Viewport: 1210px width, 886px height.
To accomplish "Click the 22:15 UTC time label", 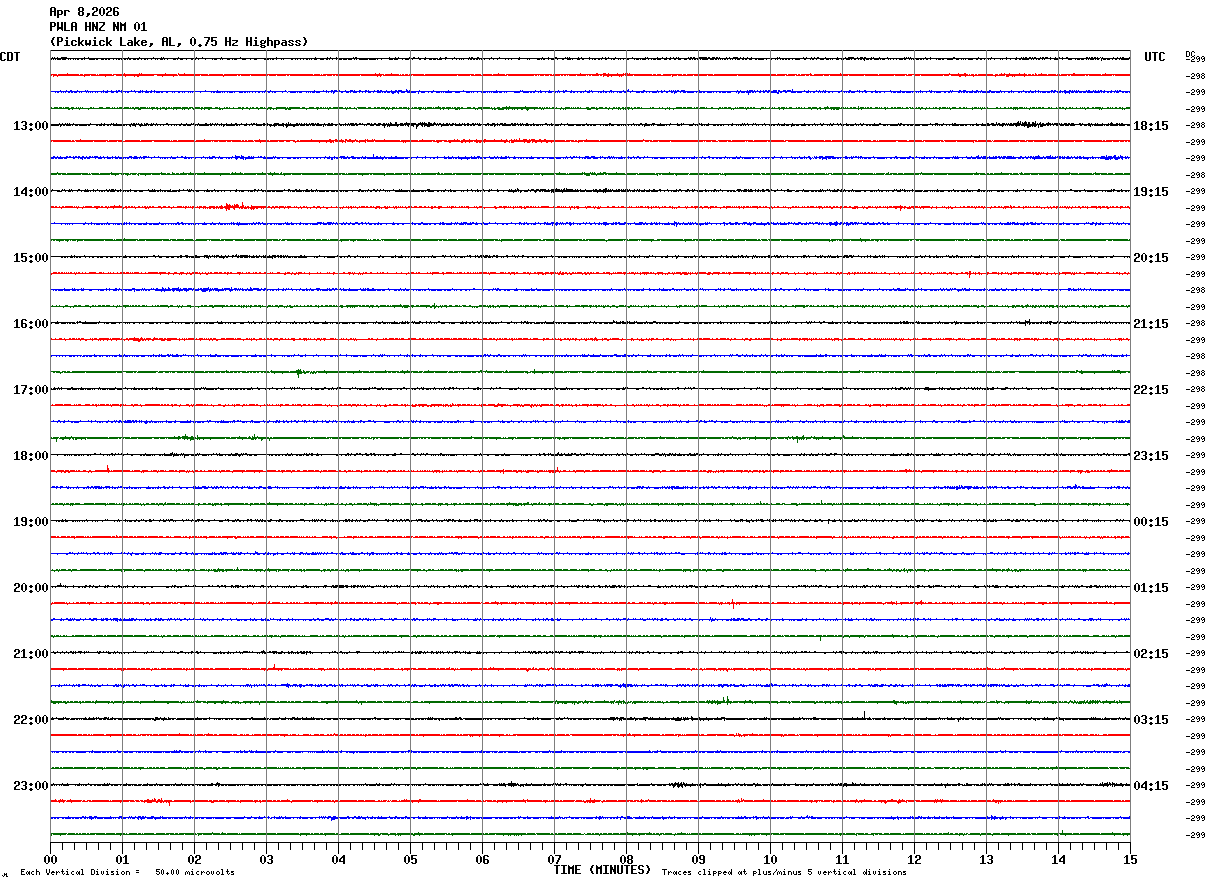I will (1150, 390).
